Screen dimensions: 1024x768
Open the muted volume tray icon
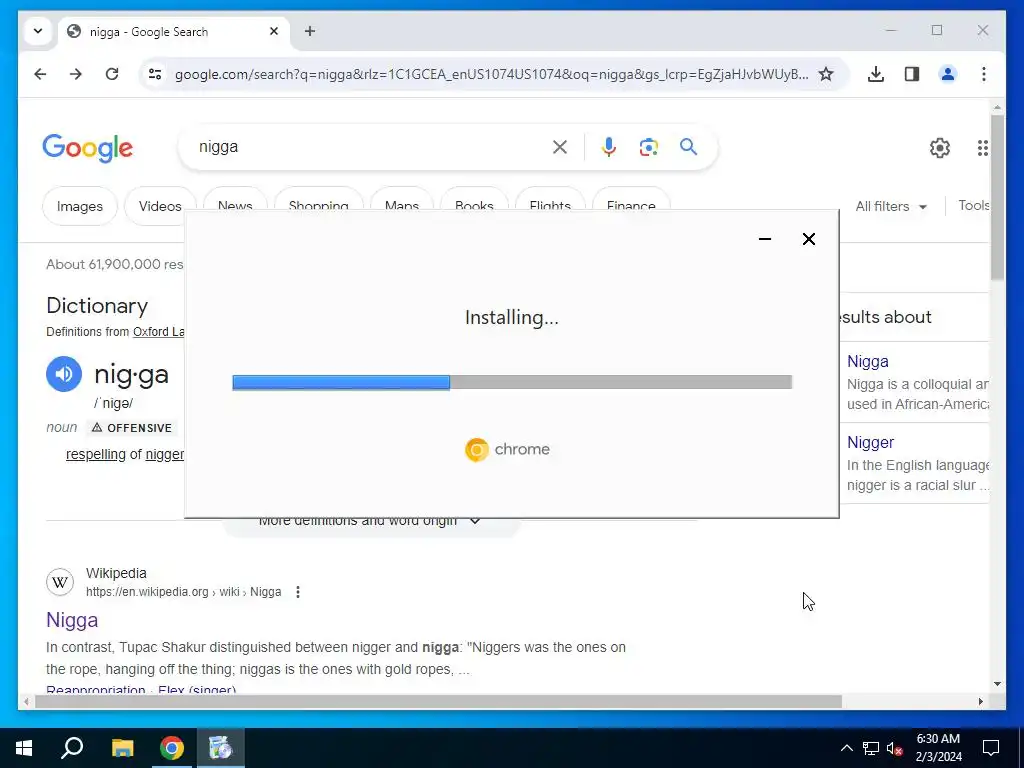[x=895, y=748]
